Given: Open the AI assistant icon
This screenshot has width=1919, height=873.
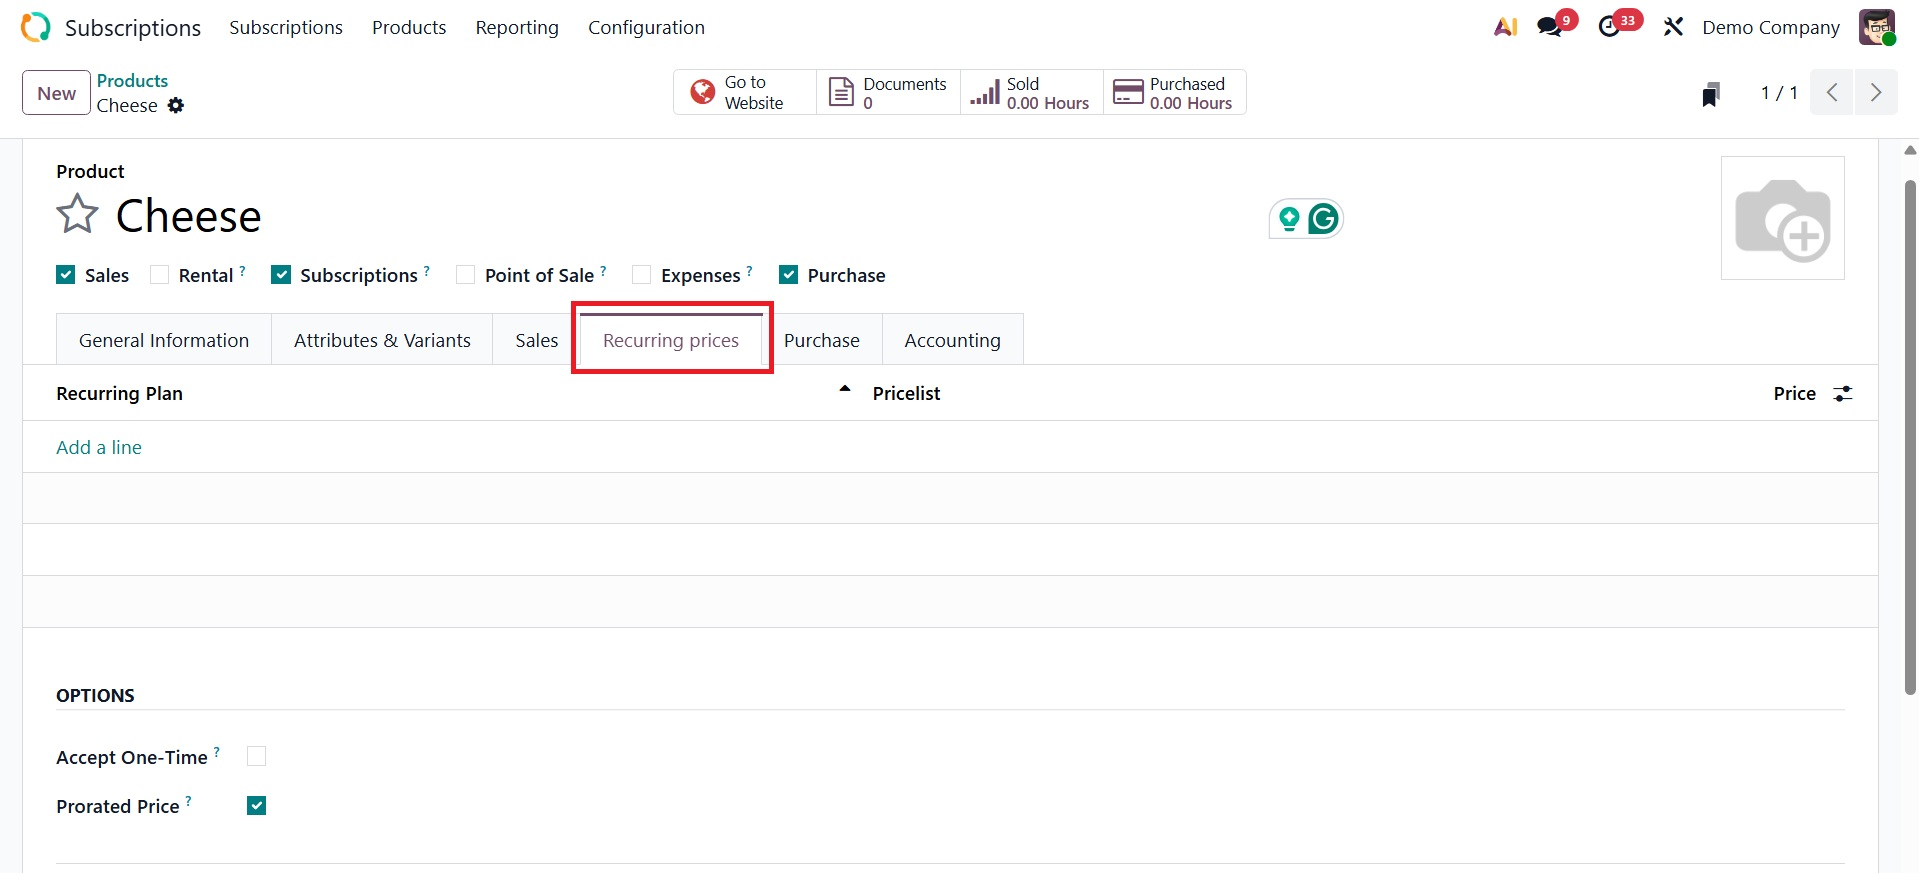Looking at the screenshot, I should pos(1505,27).
